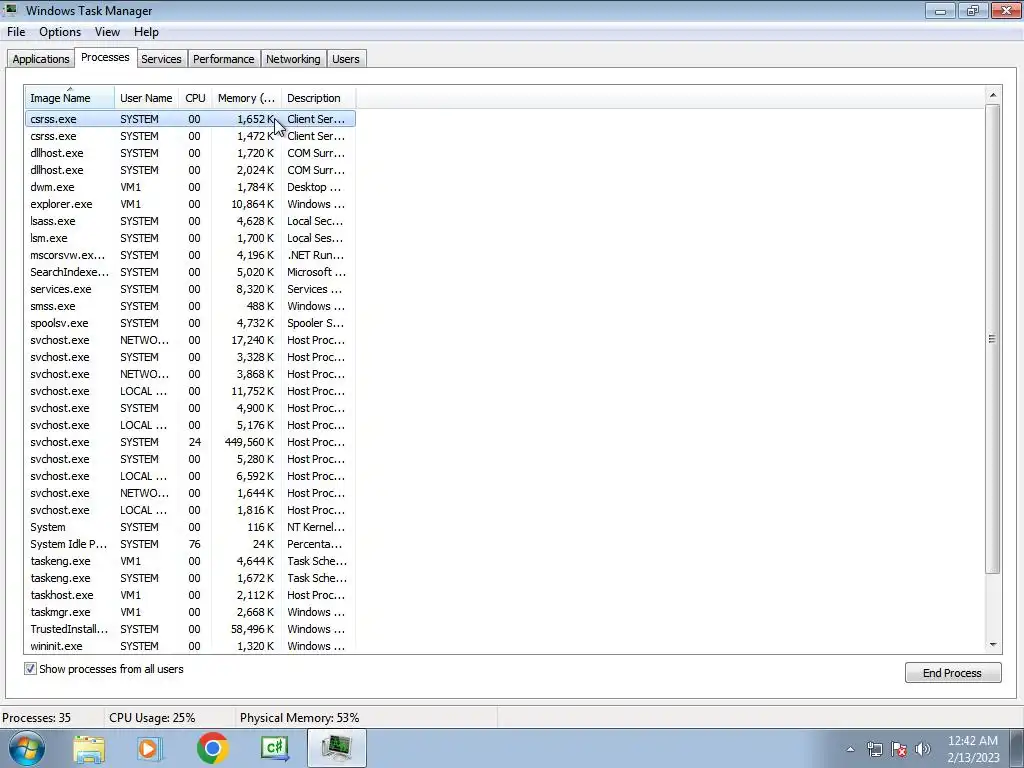
Task: Click the network status tray icon
Action: [x=874, y=750]
